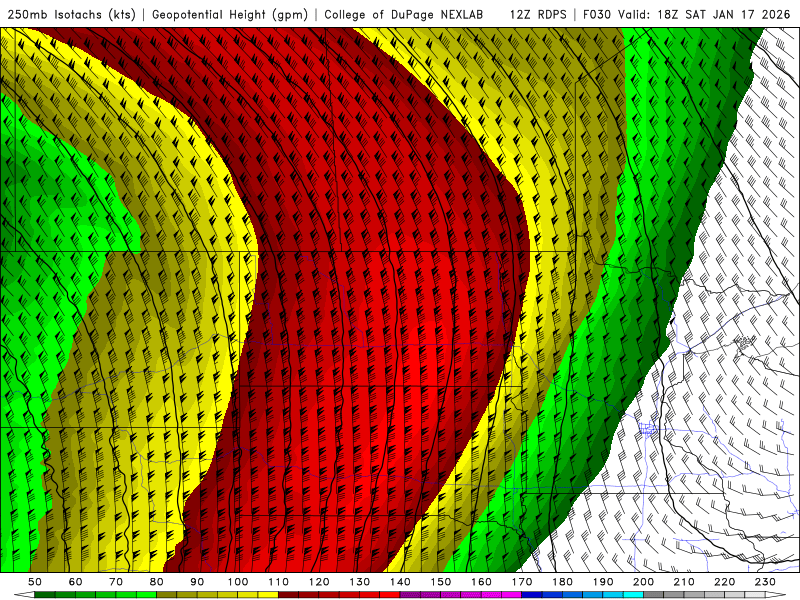800x600 pixels.
Task: Click the dark blue legend segment starting at 170
Action: tap(532, 595)
